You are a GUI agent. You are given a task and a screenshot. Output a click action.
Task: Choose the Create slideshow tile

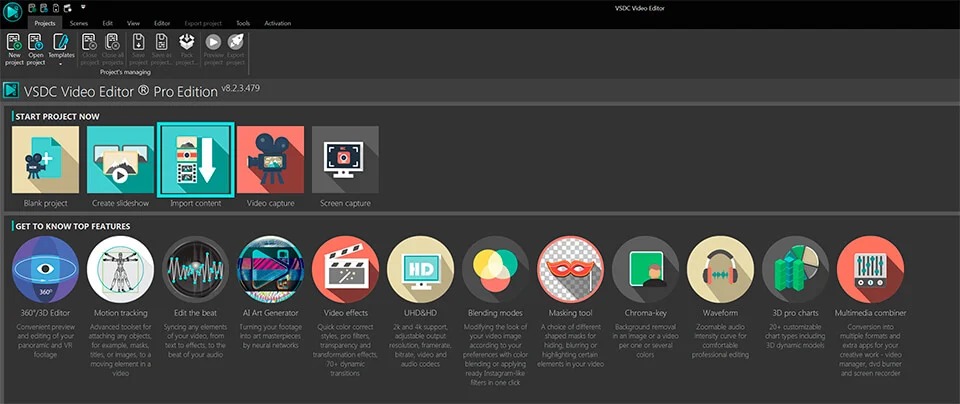pyautogui.click(x=120, y=160)
